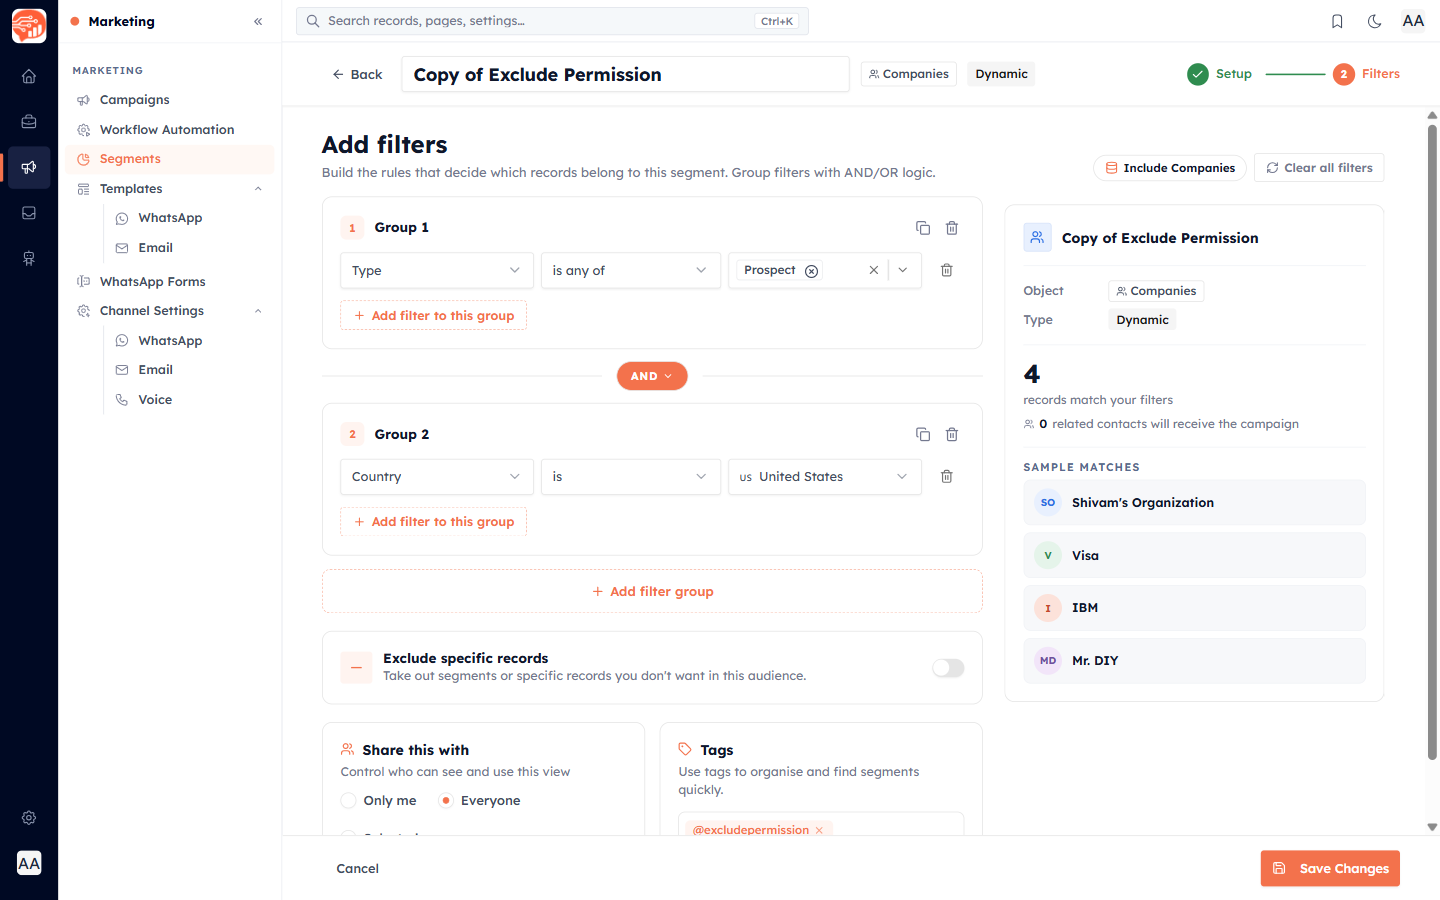Click the Setup step checkmark
Screen dimensions: 1440x900
pyautogui.click(x=1198, y=74)
